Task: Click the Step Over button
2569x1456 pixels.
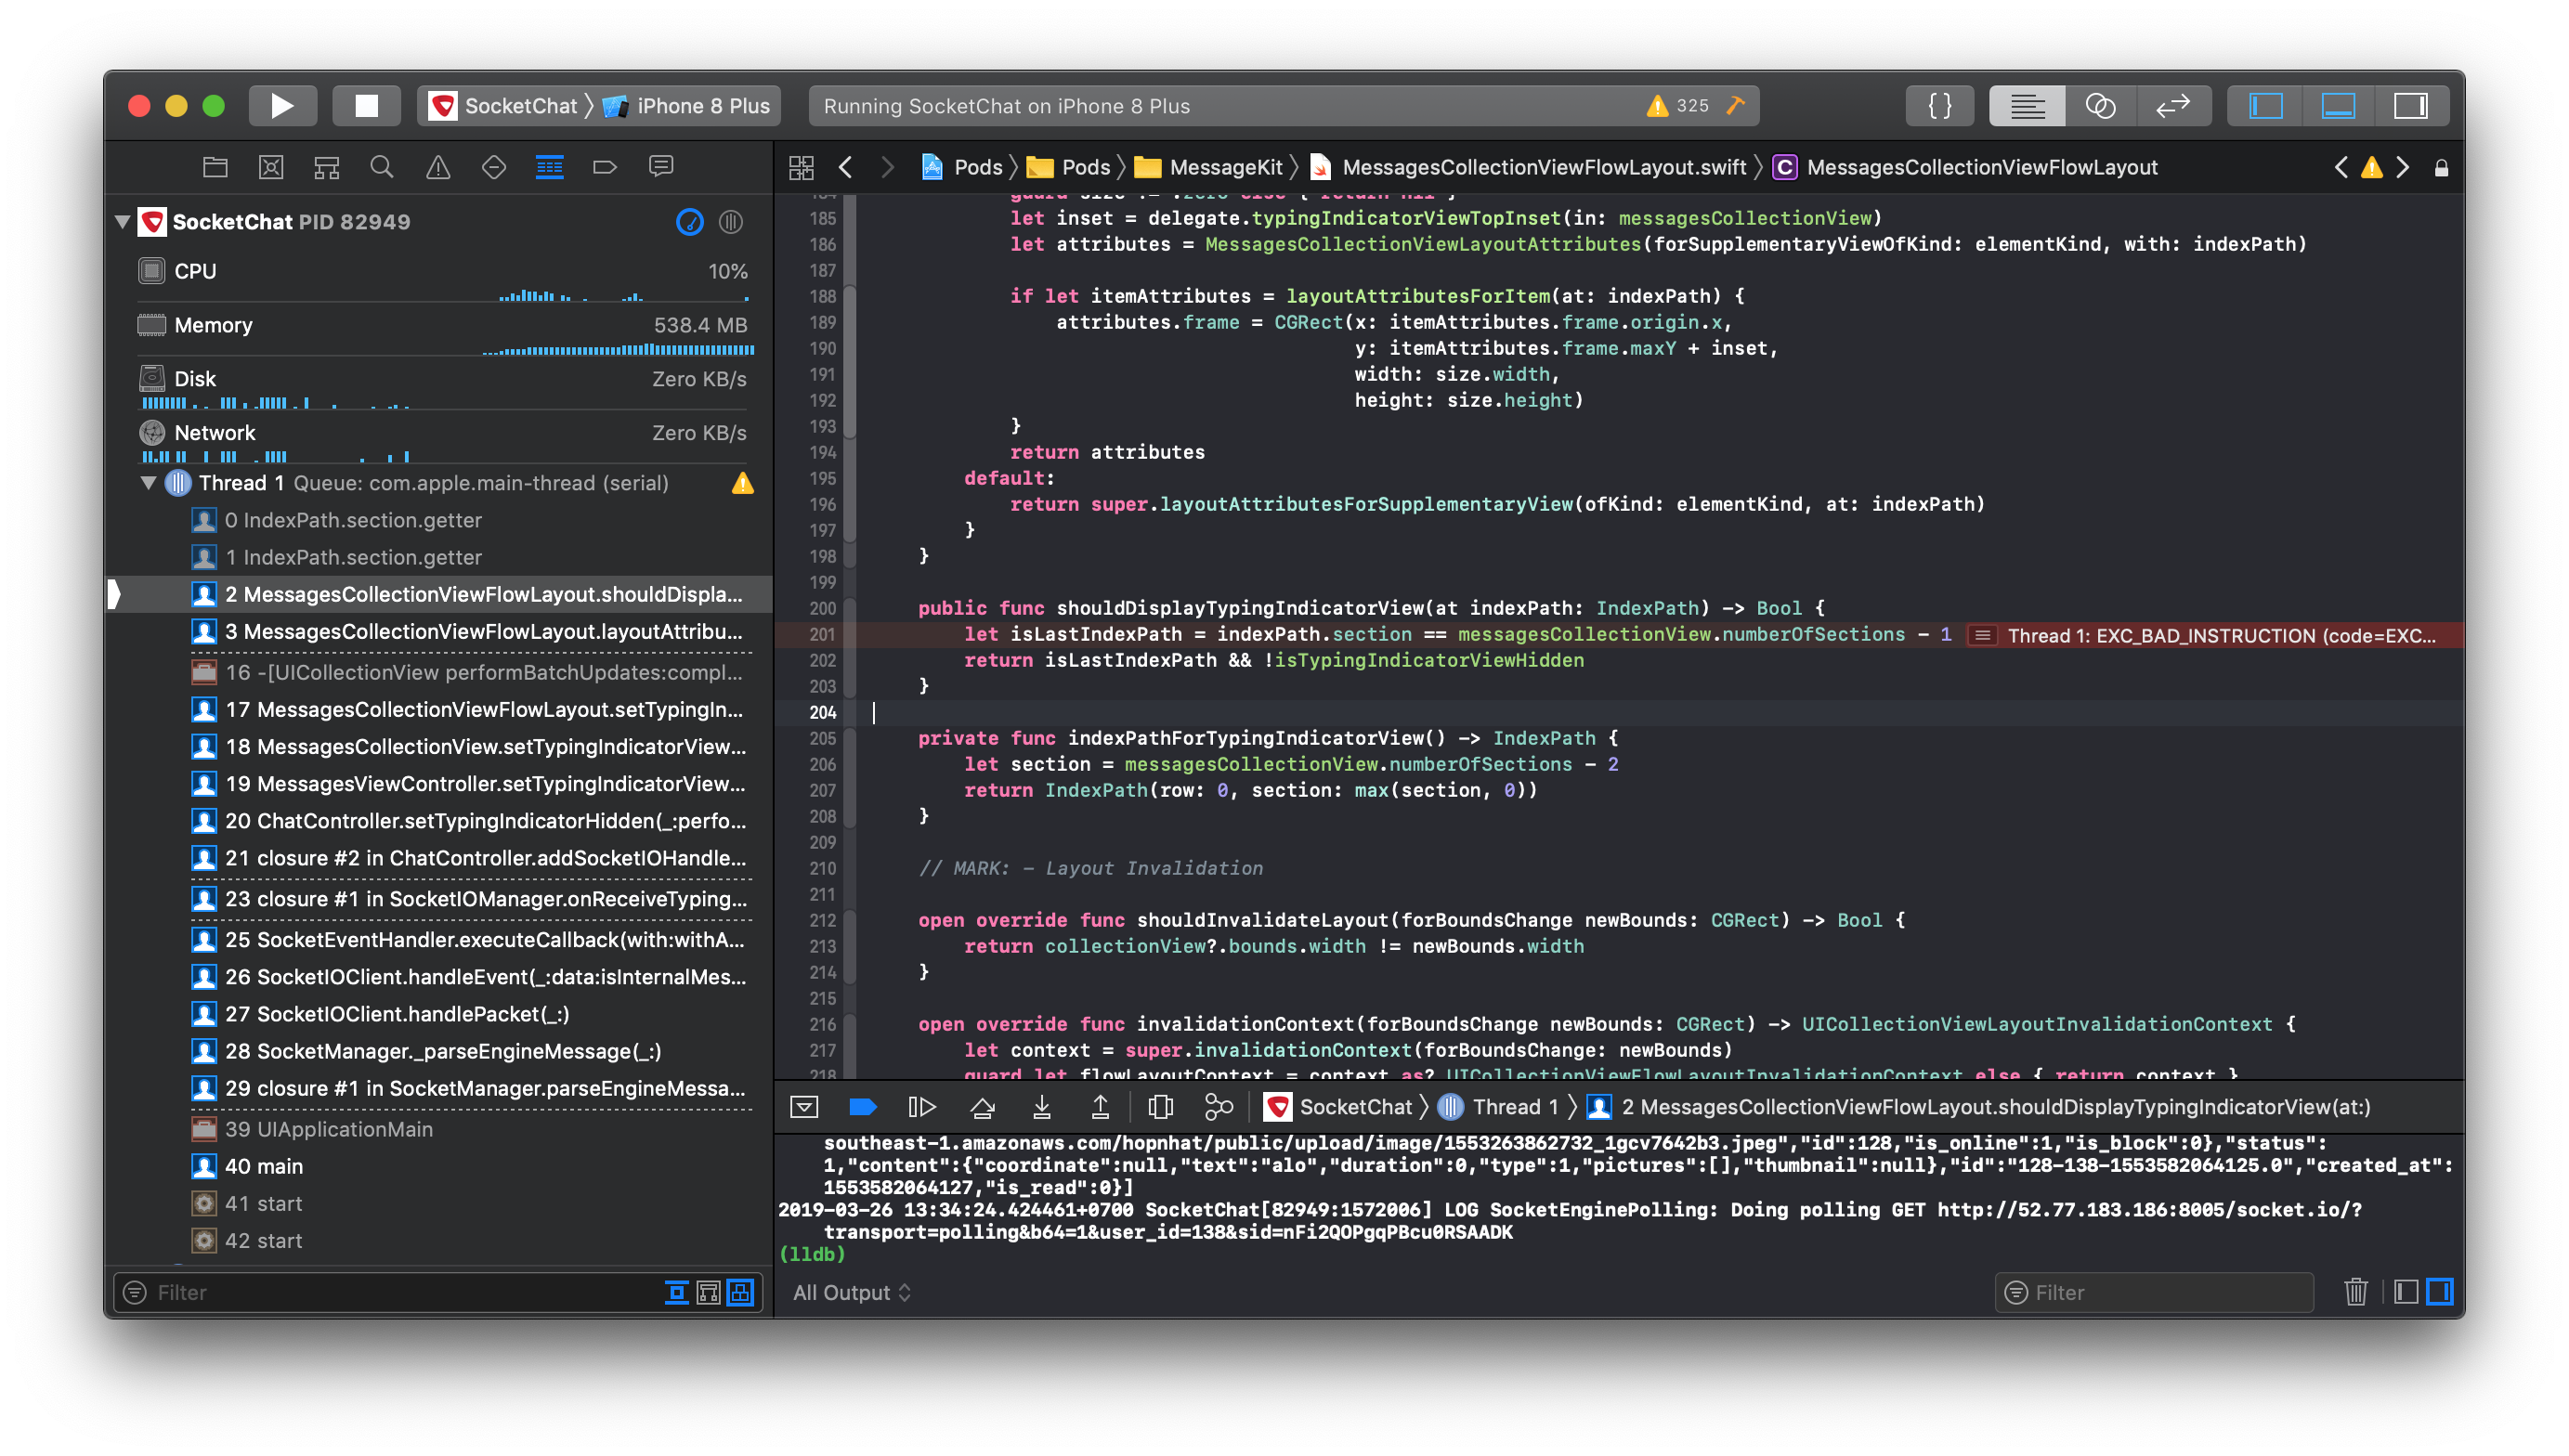Action: coord(982,1106)
